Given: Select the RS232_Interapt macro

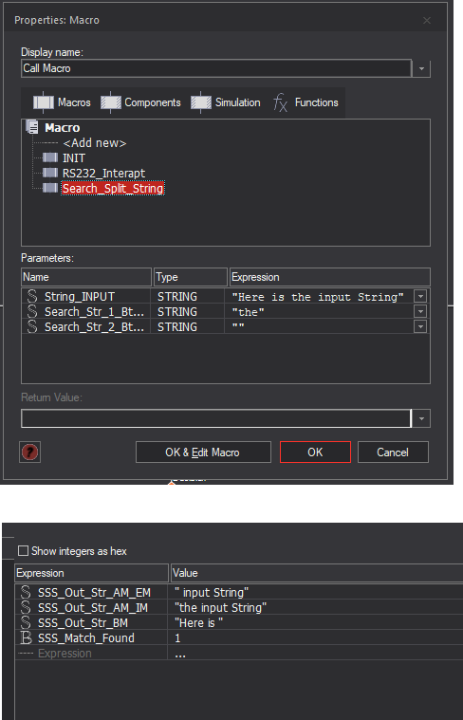Looking at the screenshot, I should coord(104,173).
